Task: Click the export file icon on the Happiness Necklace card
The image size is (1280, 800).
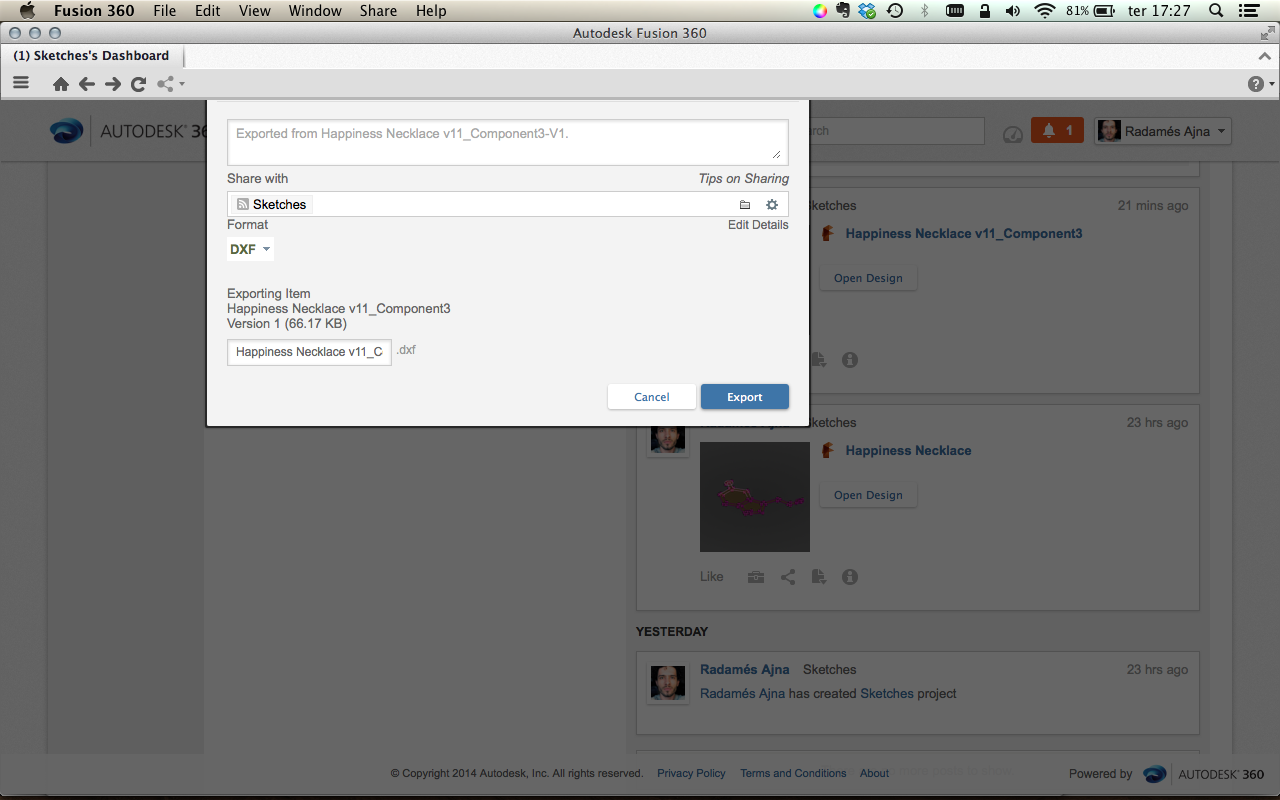Action: pyautogui.click(x=819, y=577)
